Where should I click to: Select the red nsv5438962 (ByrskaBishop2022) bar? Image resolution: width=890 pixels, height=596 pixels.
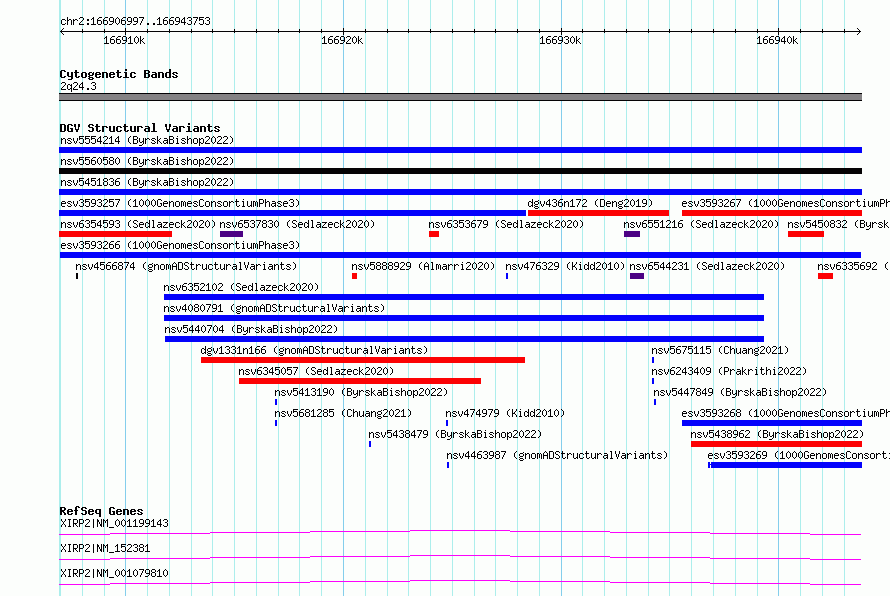pos(776,444)
